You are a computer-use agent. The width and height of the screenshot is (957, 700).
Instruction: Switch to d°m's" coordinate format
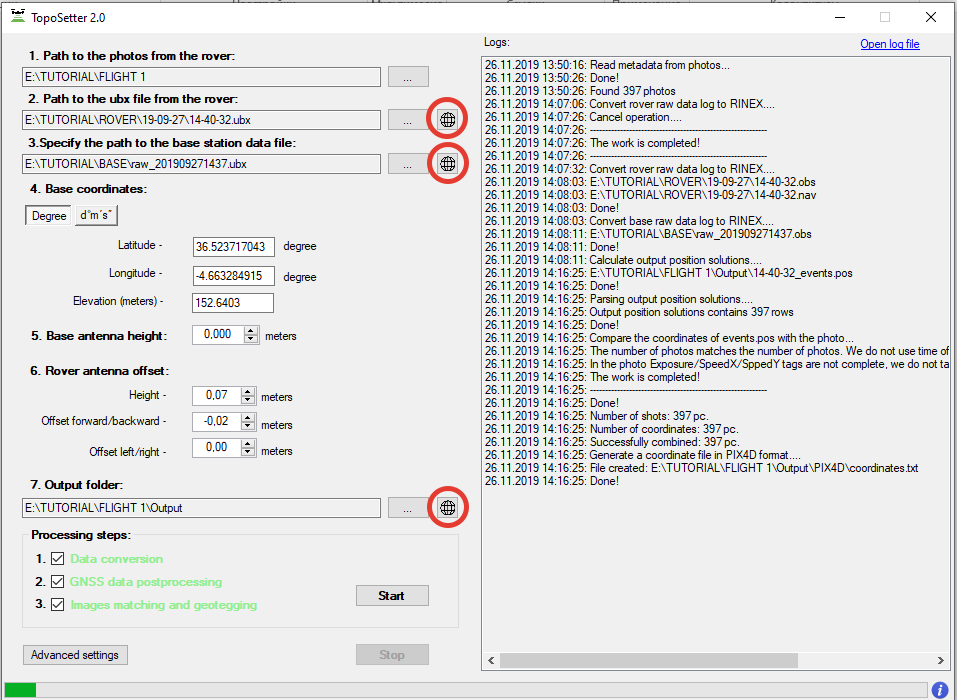tap(96, 216)
